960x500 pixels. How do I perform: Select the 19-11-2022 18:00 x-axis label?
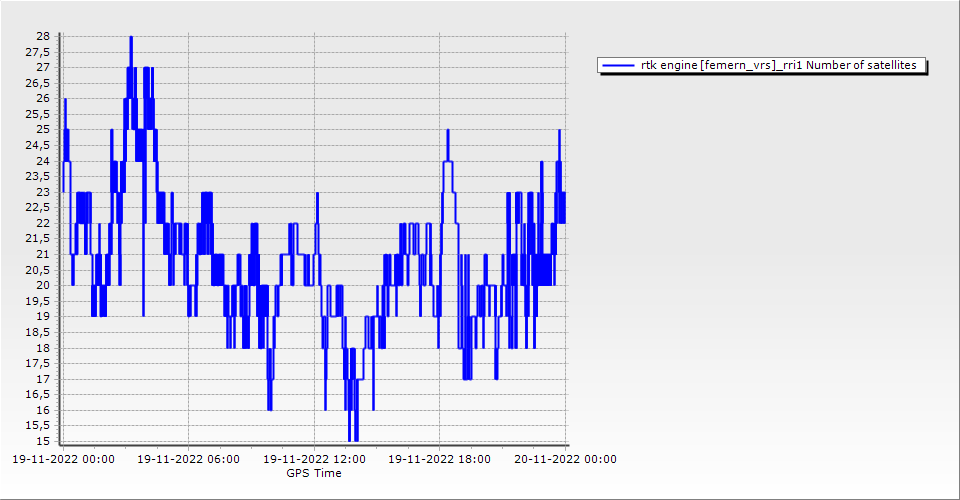tap(440, 460)
